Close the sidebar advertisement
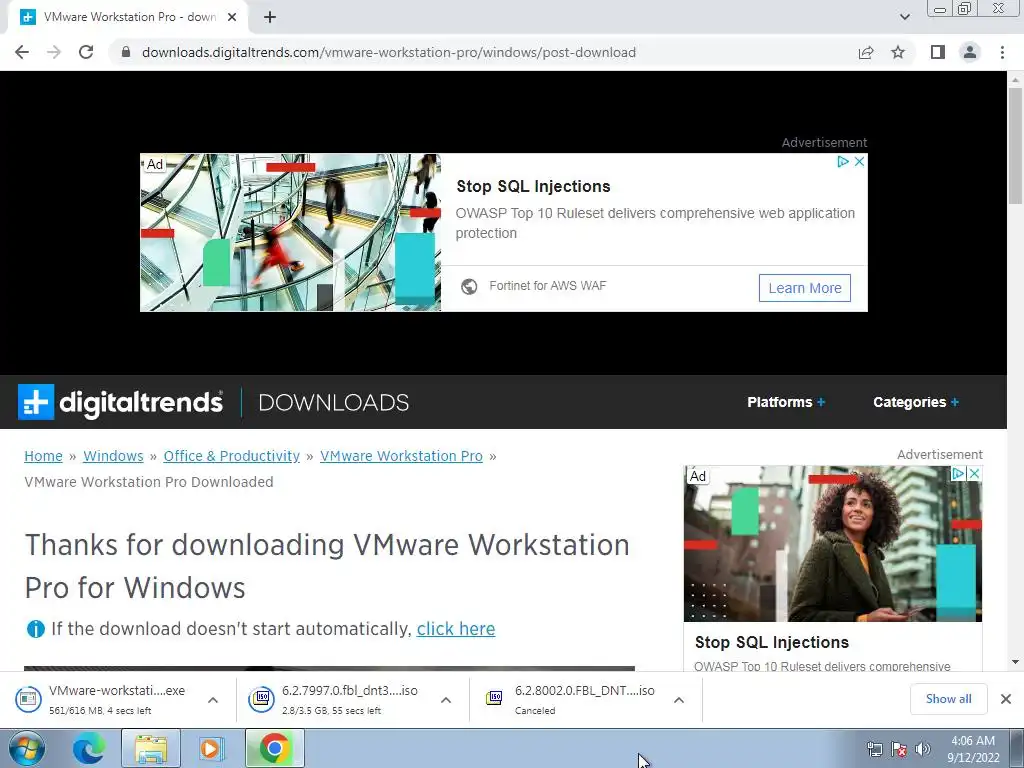1024x768 pixels. (974, 473)
